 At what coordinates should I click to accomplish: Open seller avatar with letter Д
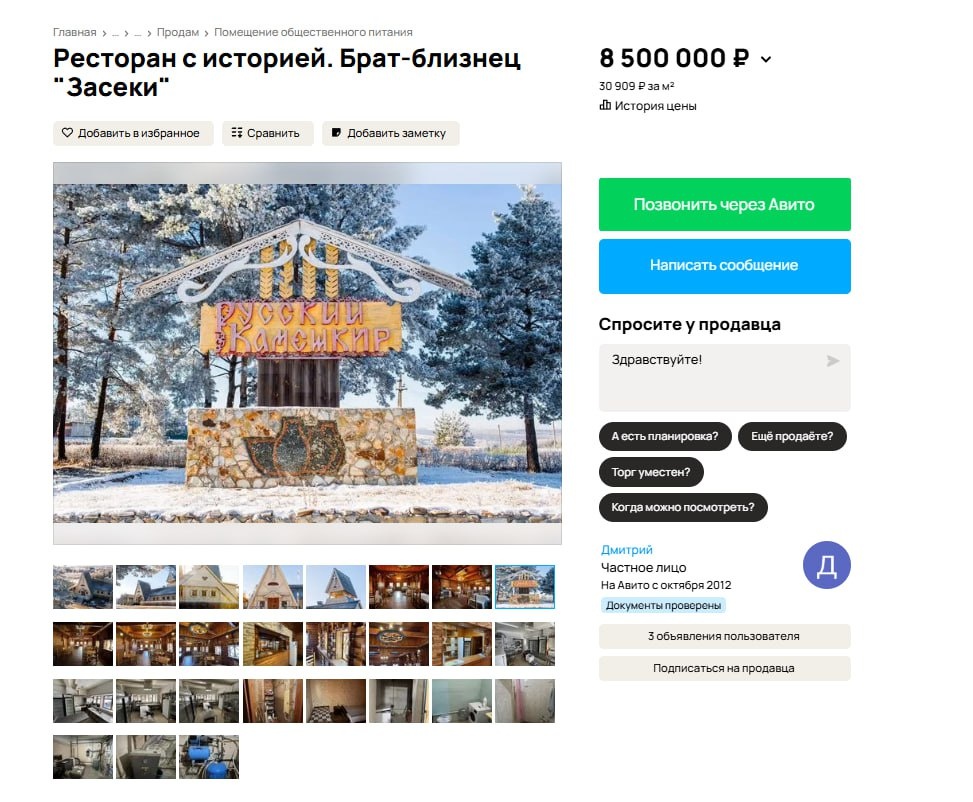pos(827,565)
